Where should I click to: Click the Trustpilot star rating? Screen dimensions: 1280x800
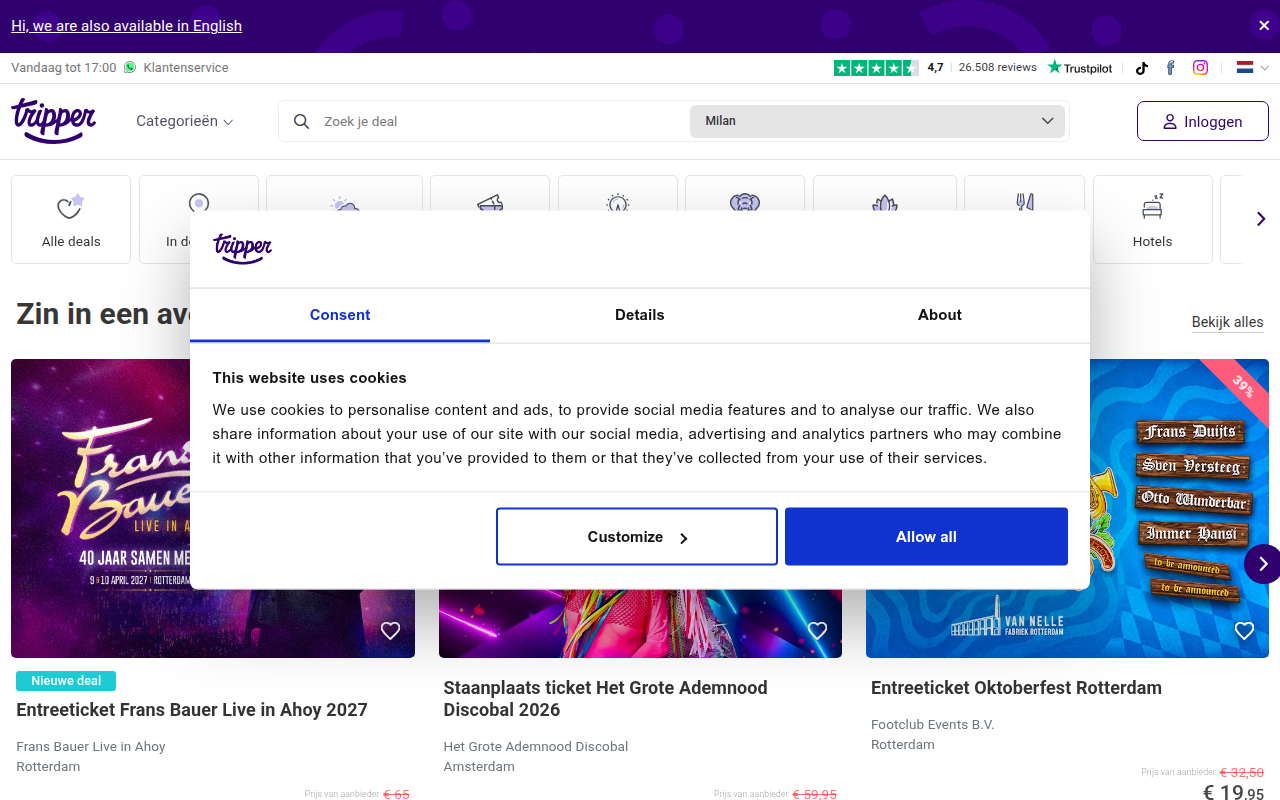pyautogui.click(x=876, y=68)
